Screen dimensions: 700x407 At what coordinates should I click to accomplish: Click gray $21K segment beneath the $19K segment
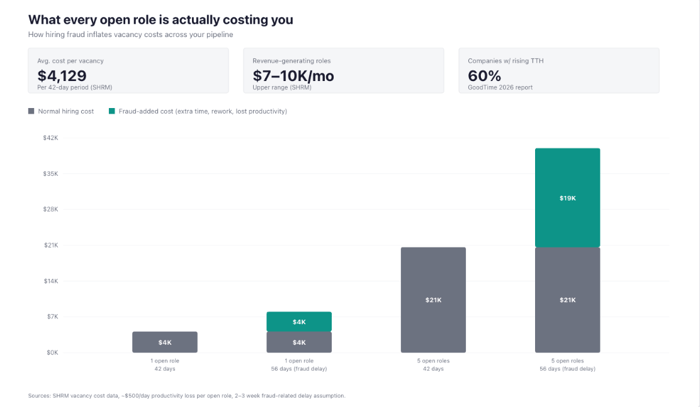[x=567, y=300]
